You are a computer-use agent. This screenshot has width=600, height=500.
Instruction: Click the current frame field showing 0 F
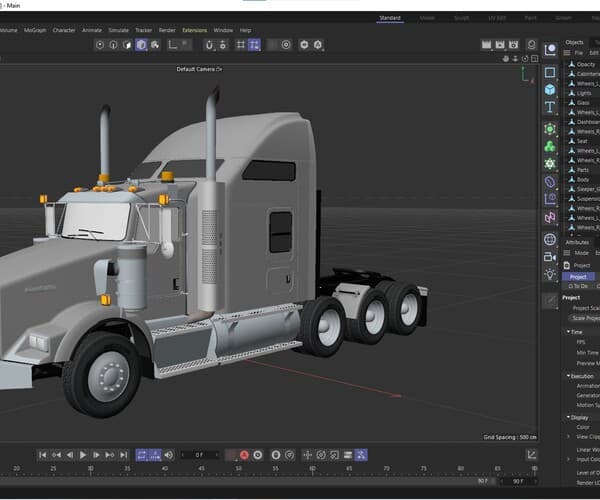[199, 455]
